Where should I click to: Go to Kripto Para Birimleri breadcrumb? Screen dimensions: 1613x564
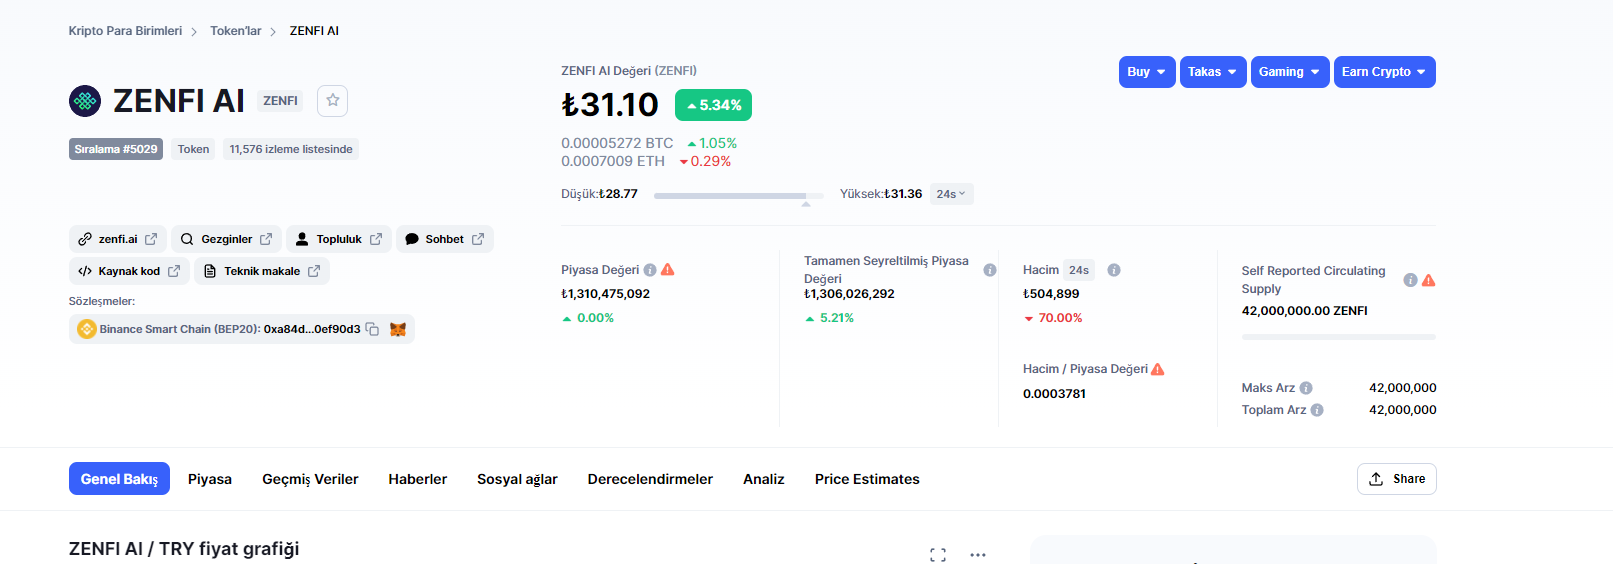pyautogui.click(x=125, y=31)
